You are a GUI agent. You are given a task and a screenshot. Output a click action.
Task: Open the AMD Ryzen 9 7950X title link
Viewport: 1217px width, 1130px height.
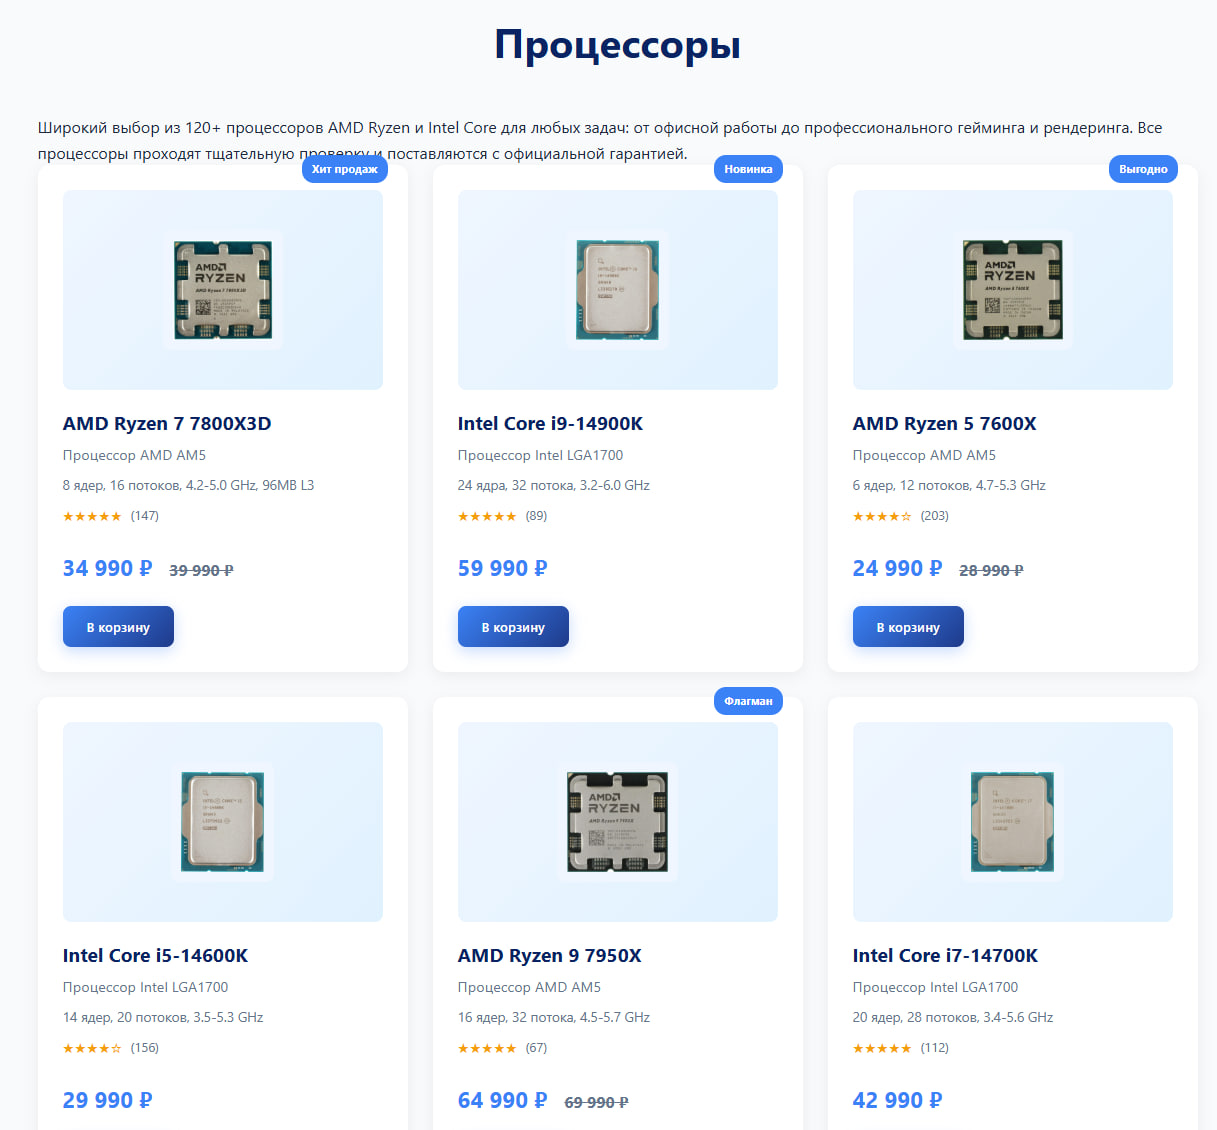tap(550, 956)
